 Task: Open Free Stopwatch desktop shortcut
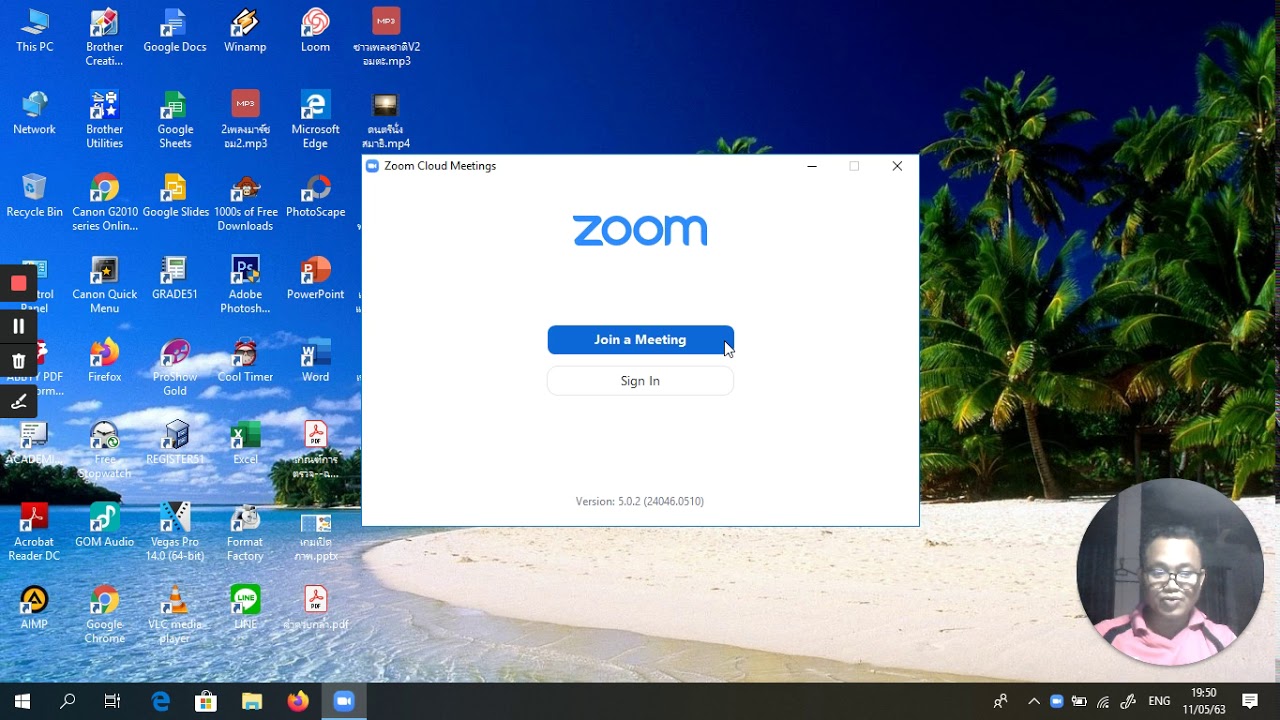[104, 450]
